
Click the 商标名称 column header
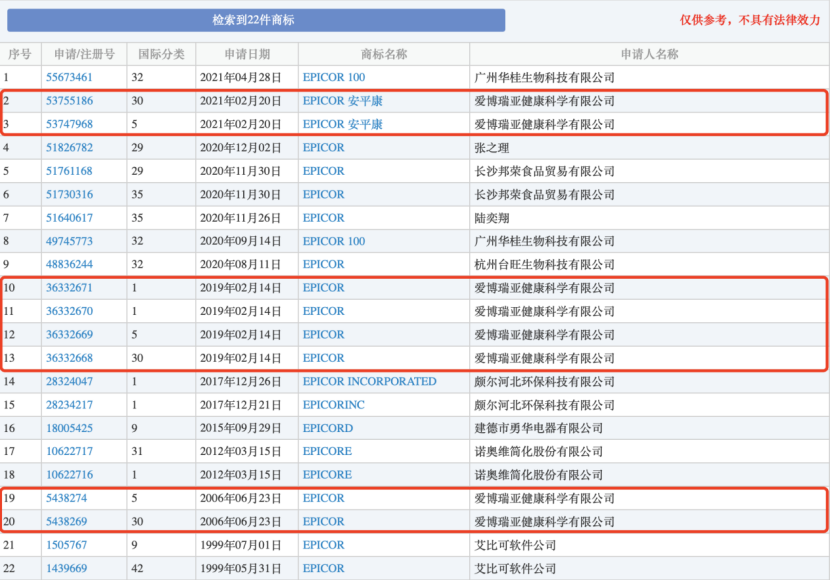[x=384, y=54]
